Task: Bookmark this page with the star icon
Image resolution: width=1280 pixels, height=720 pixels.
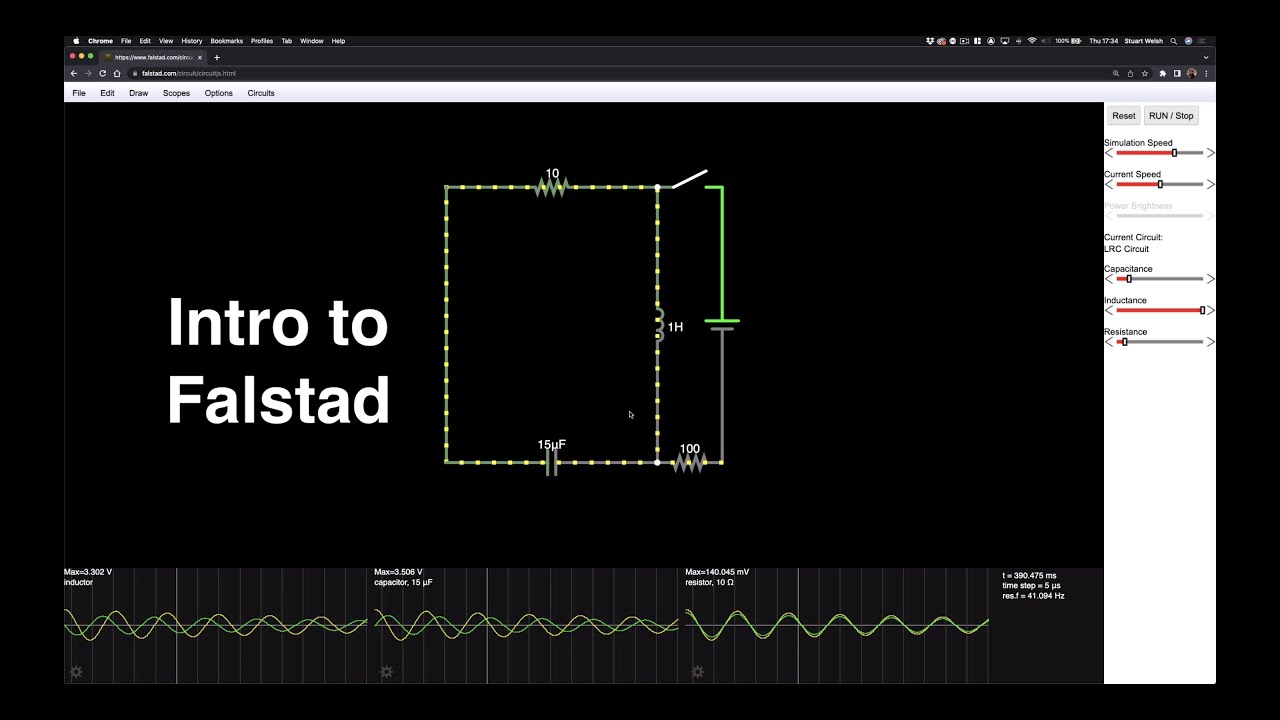Action: click(1145, 73)
